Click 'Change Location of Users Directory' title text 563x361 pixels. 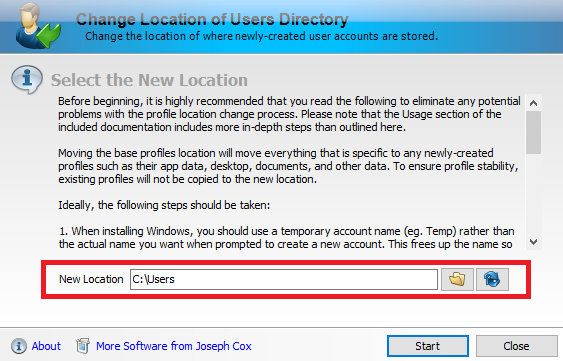[x=212, y=19]
